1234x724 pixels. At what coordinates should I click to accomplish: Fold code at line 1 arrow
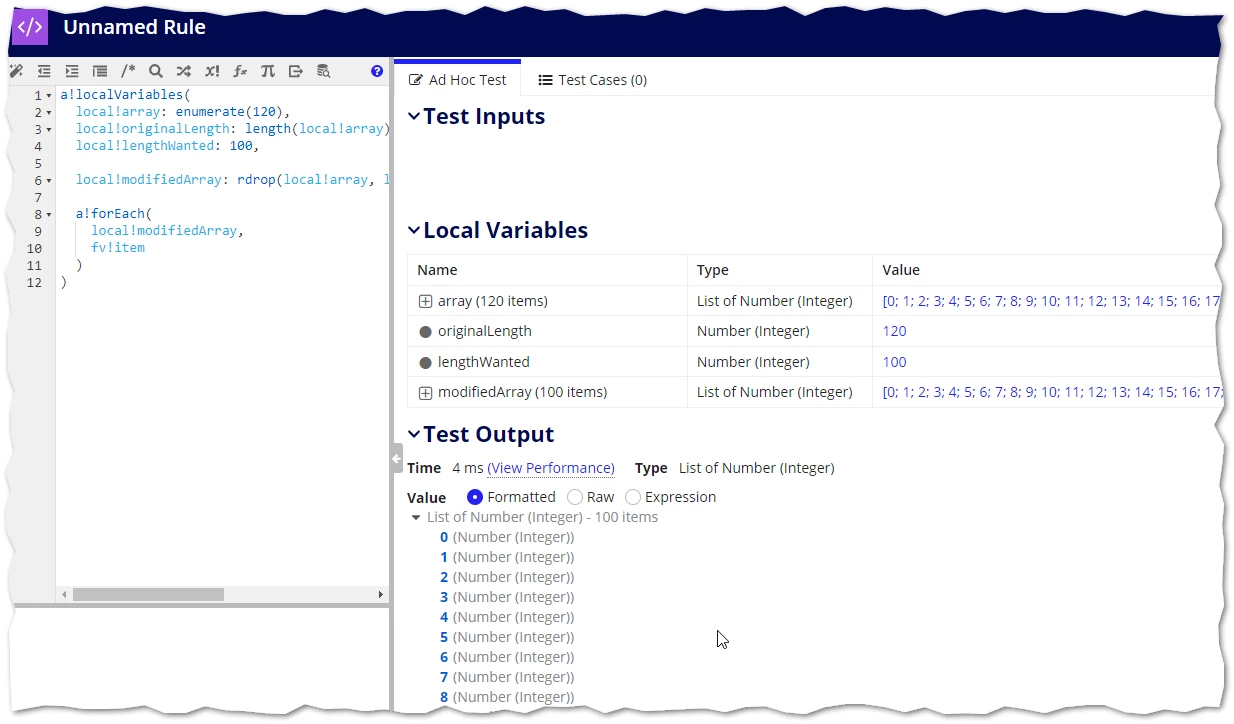coord(49,96)
